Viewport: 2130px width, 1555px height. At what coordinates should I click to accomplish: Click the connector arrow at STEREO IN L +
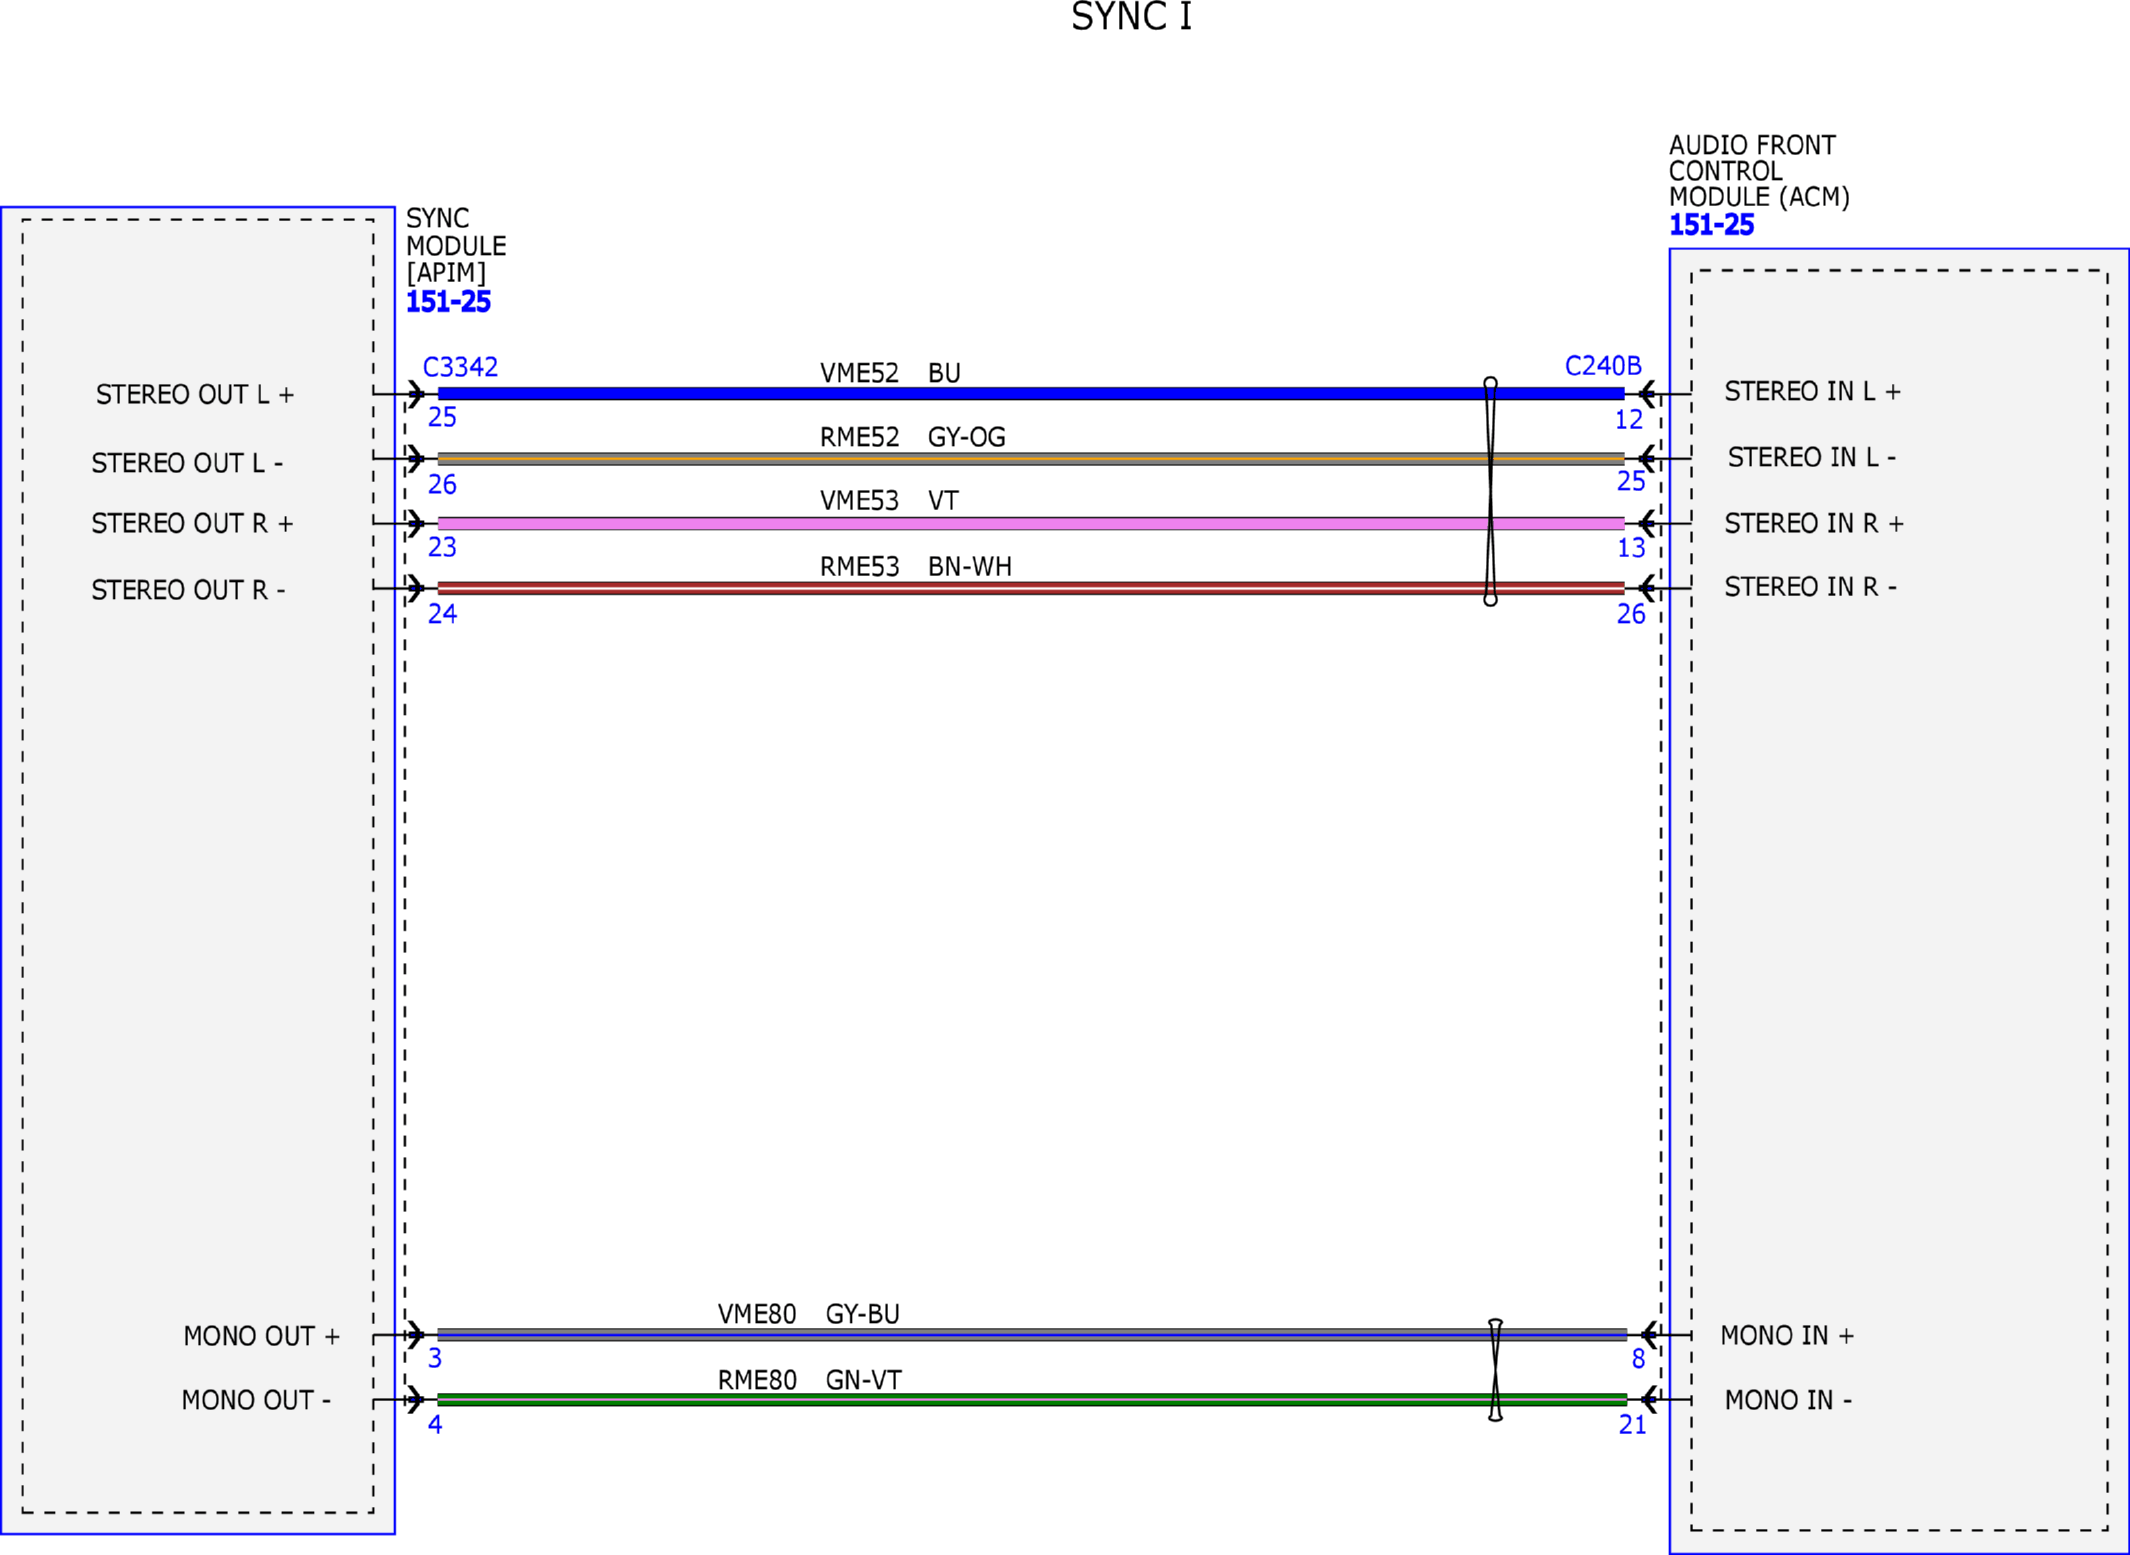tap(1648, 394)
